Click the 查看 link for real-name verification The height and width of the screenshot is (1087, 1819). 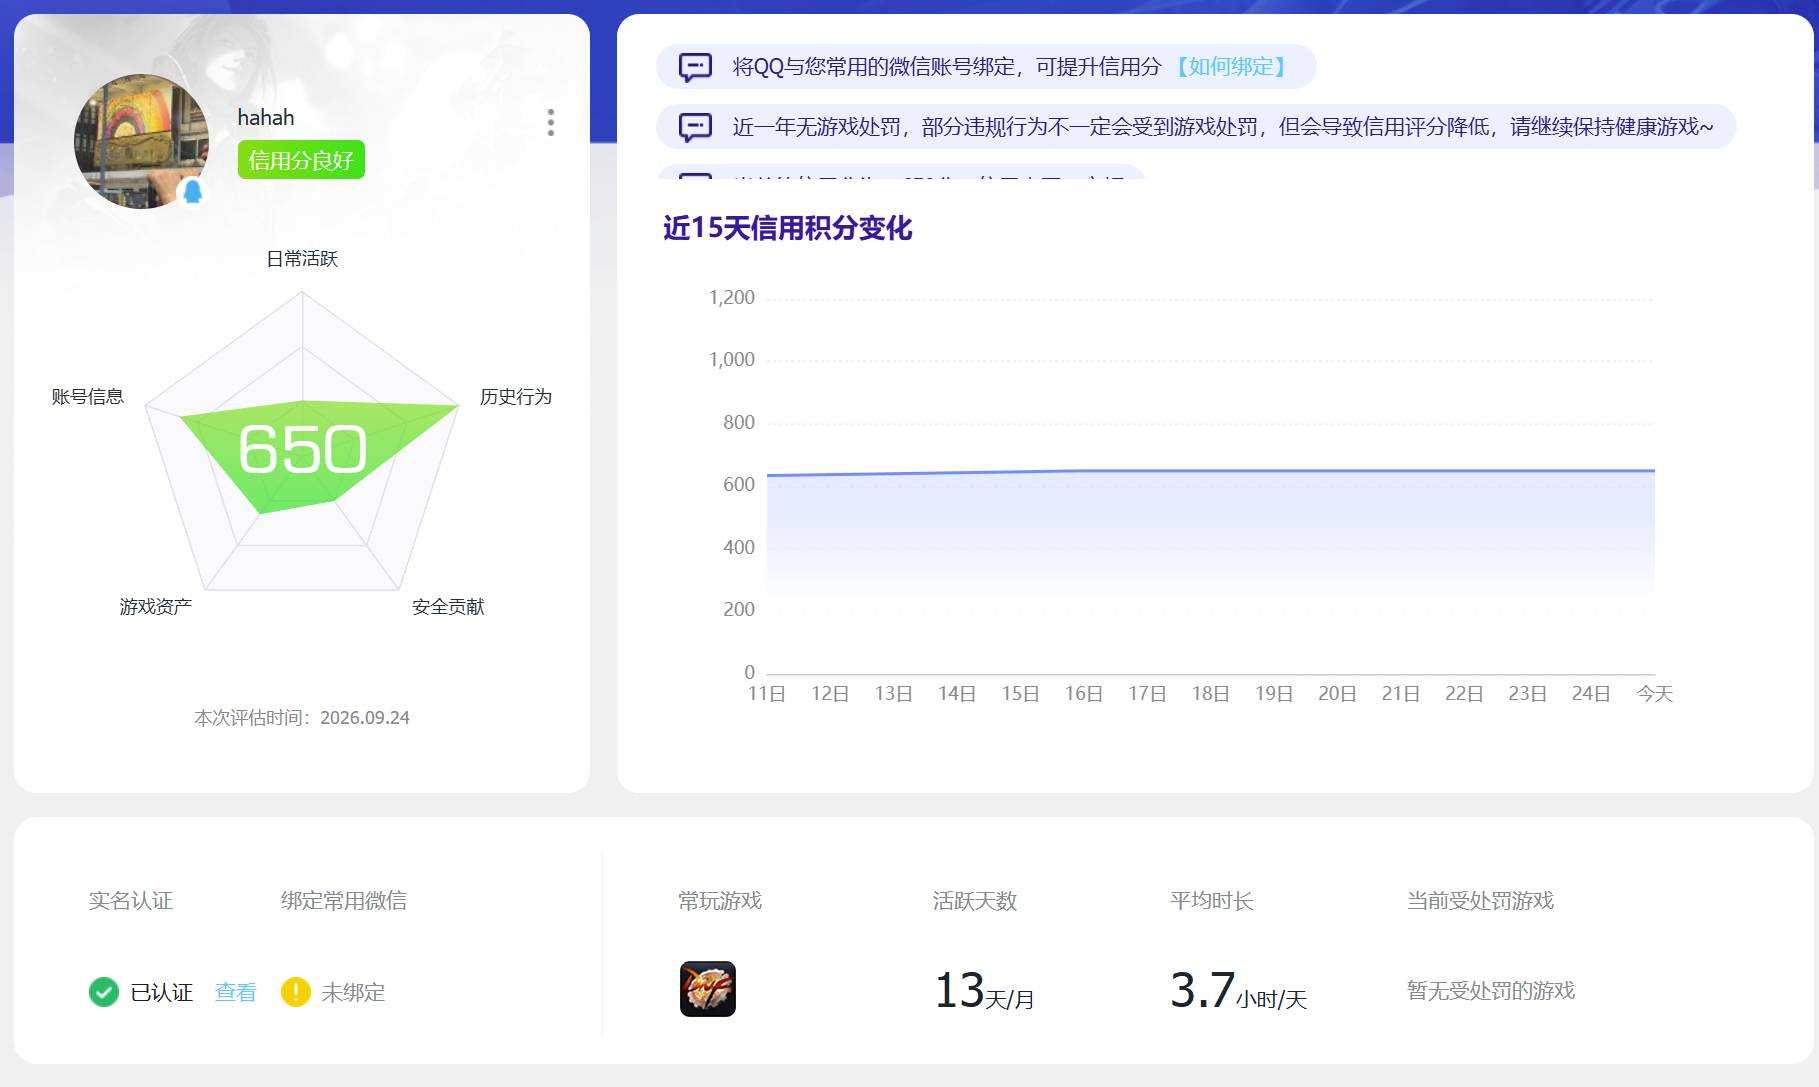(x=236, y=992)
